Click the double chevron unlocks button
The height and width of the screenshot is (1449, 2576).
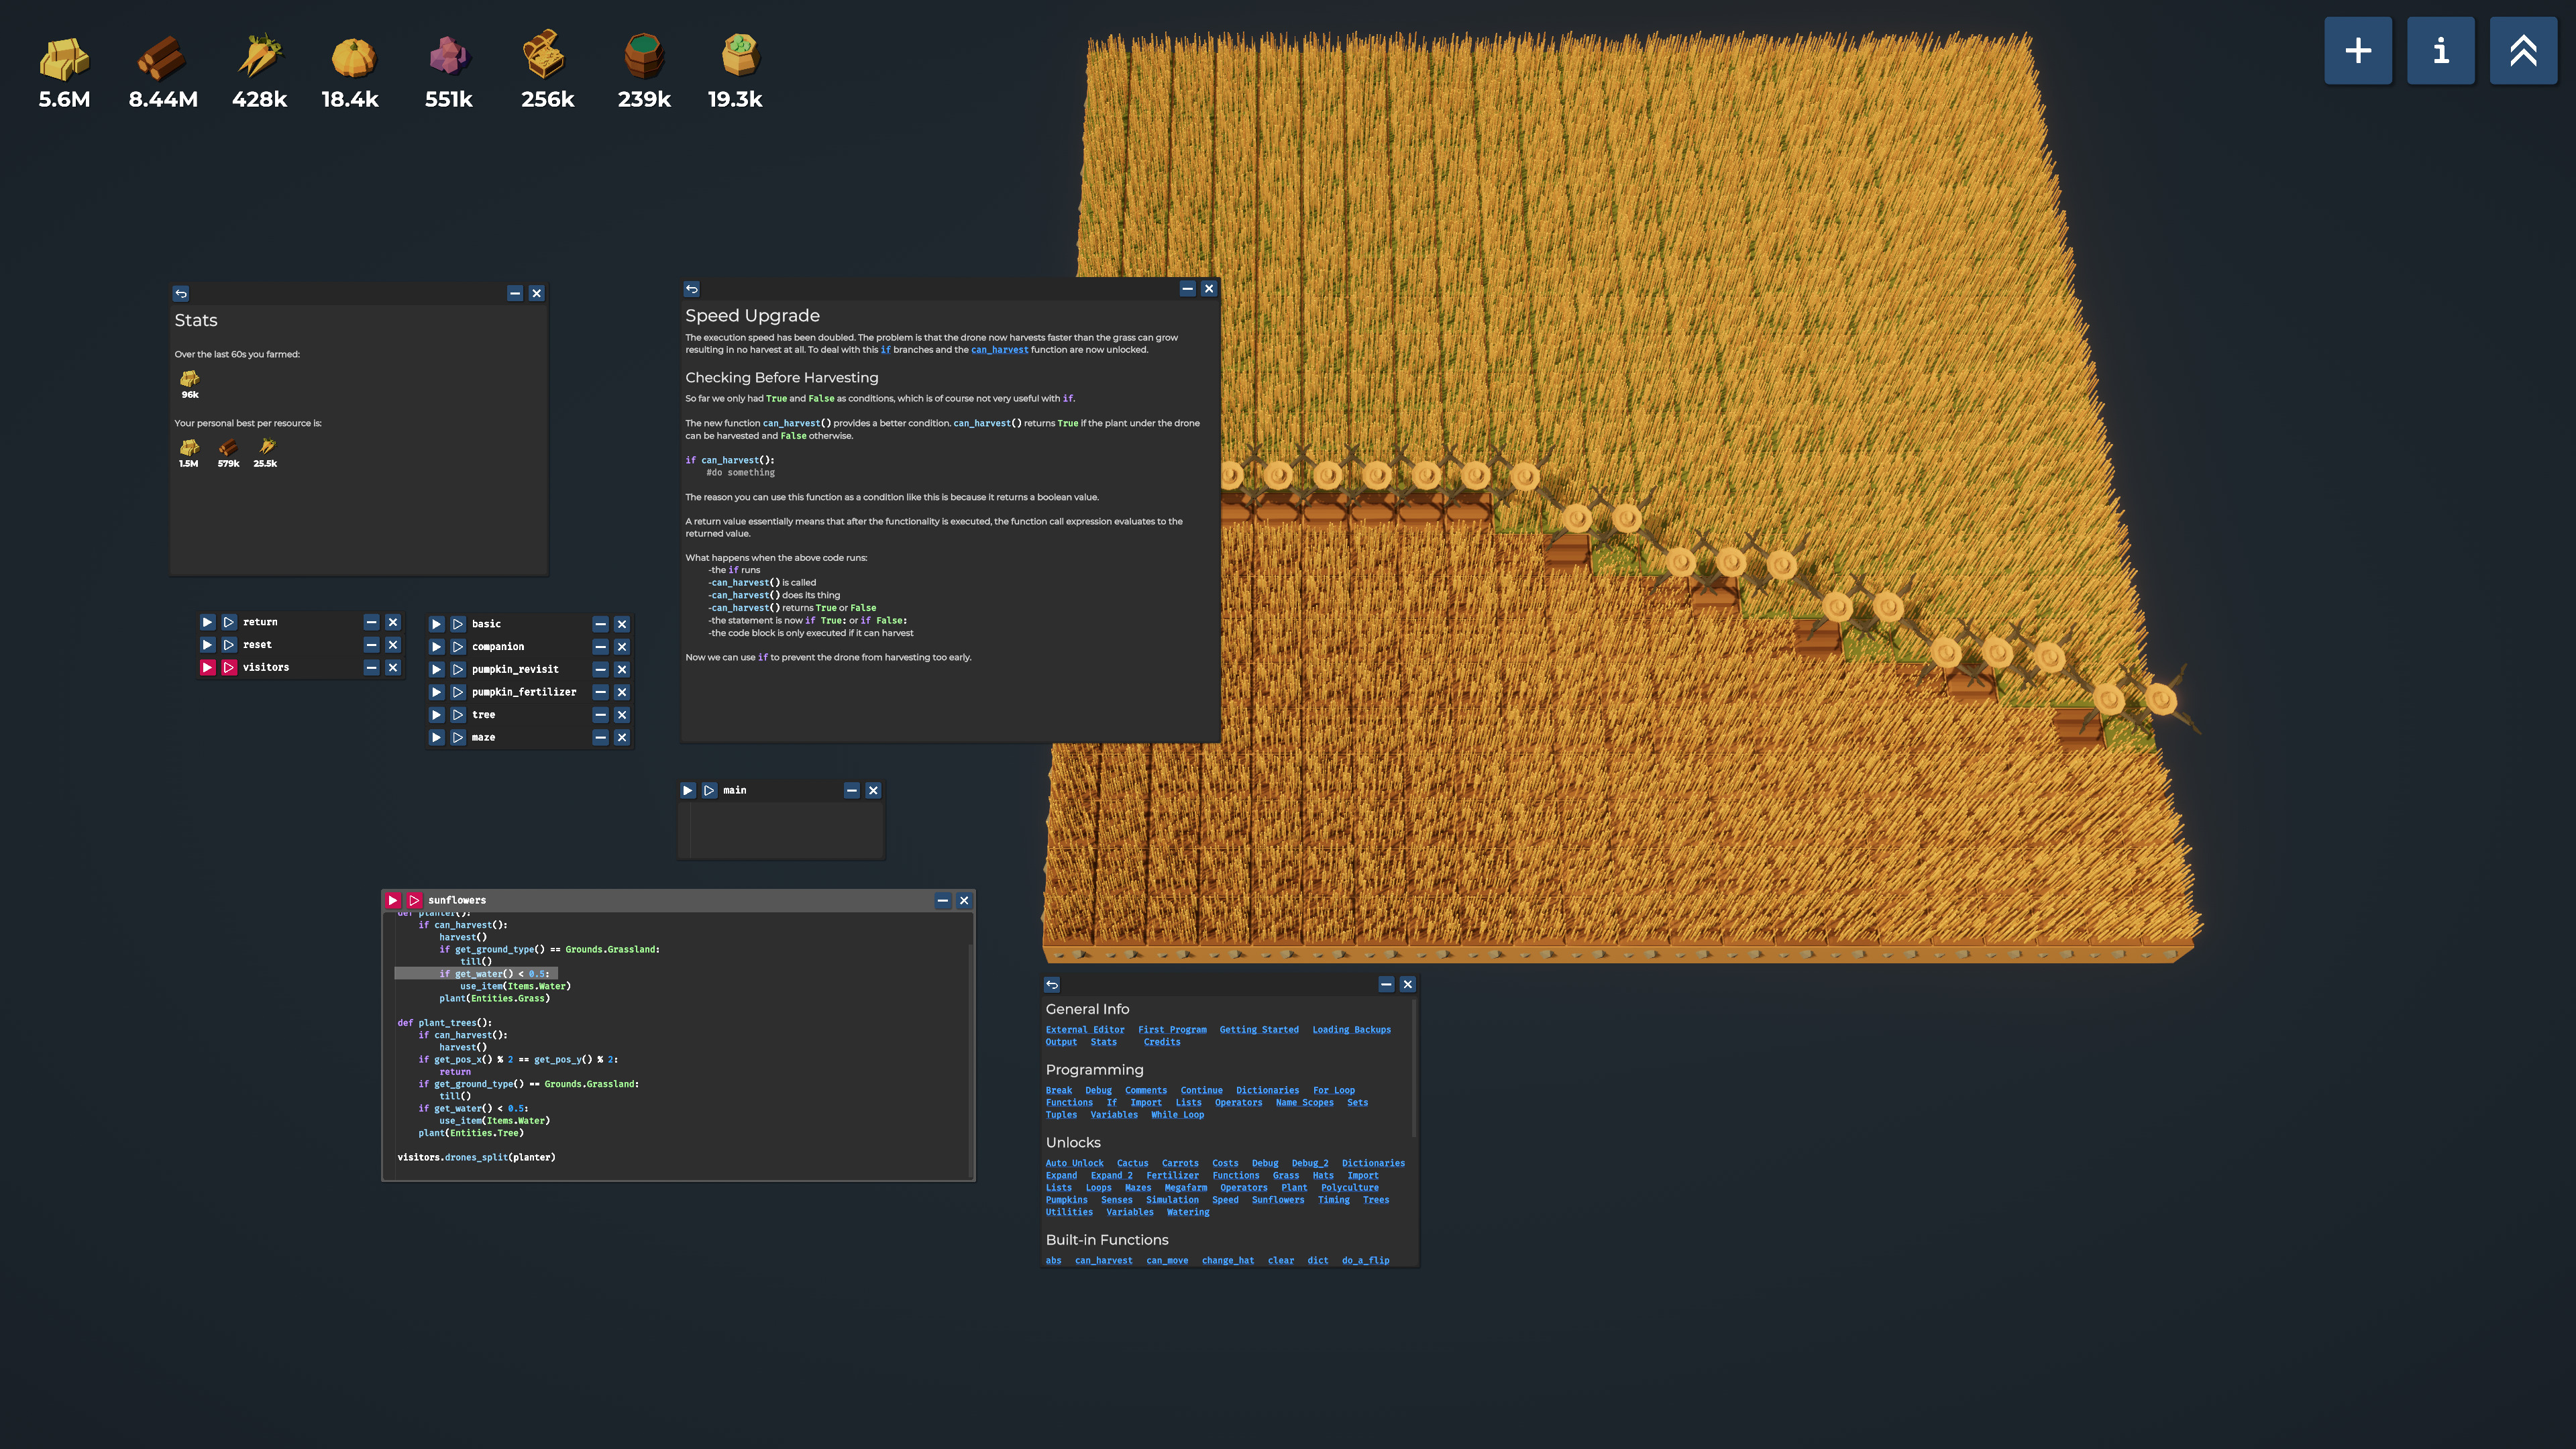[2522, 50]
